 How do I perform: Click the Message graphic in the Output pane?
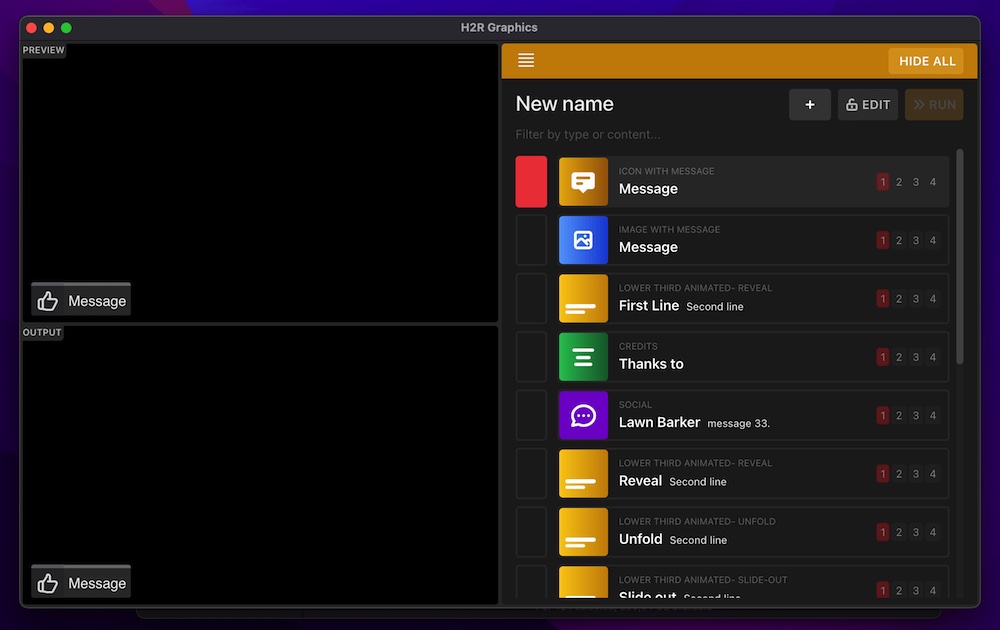tap(81, 583)
